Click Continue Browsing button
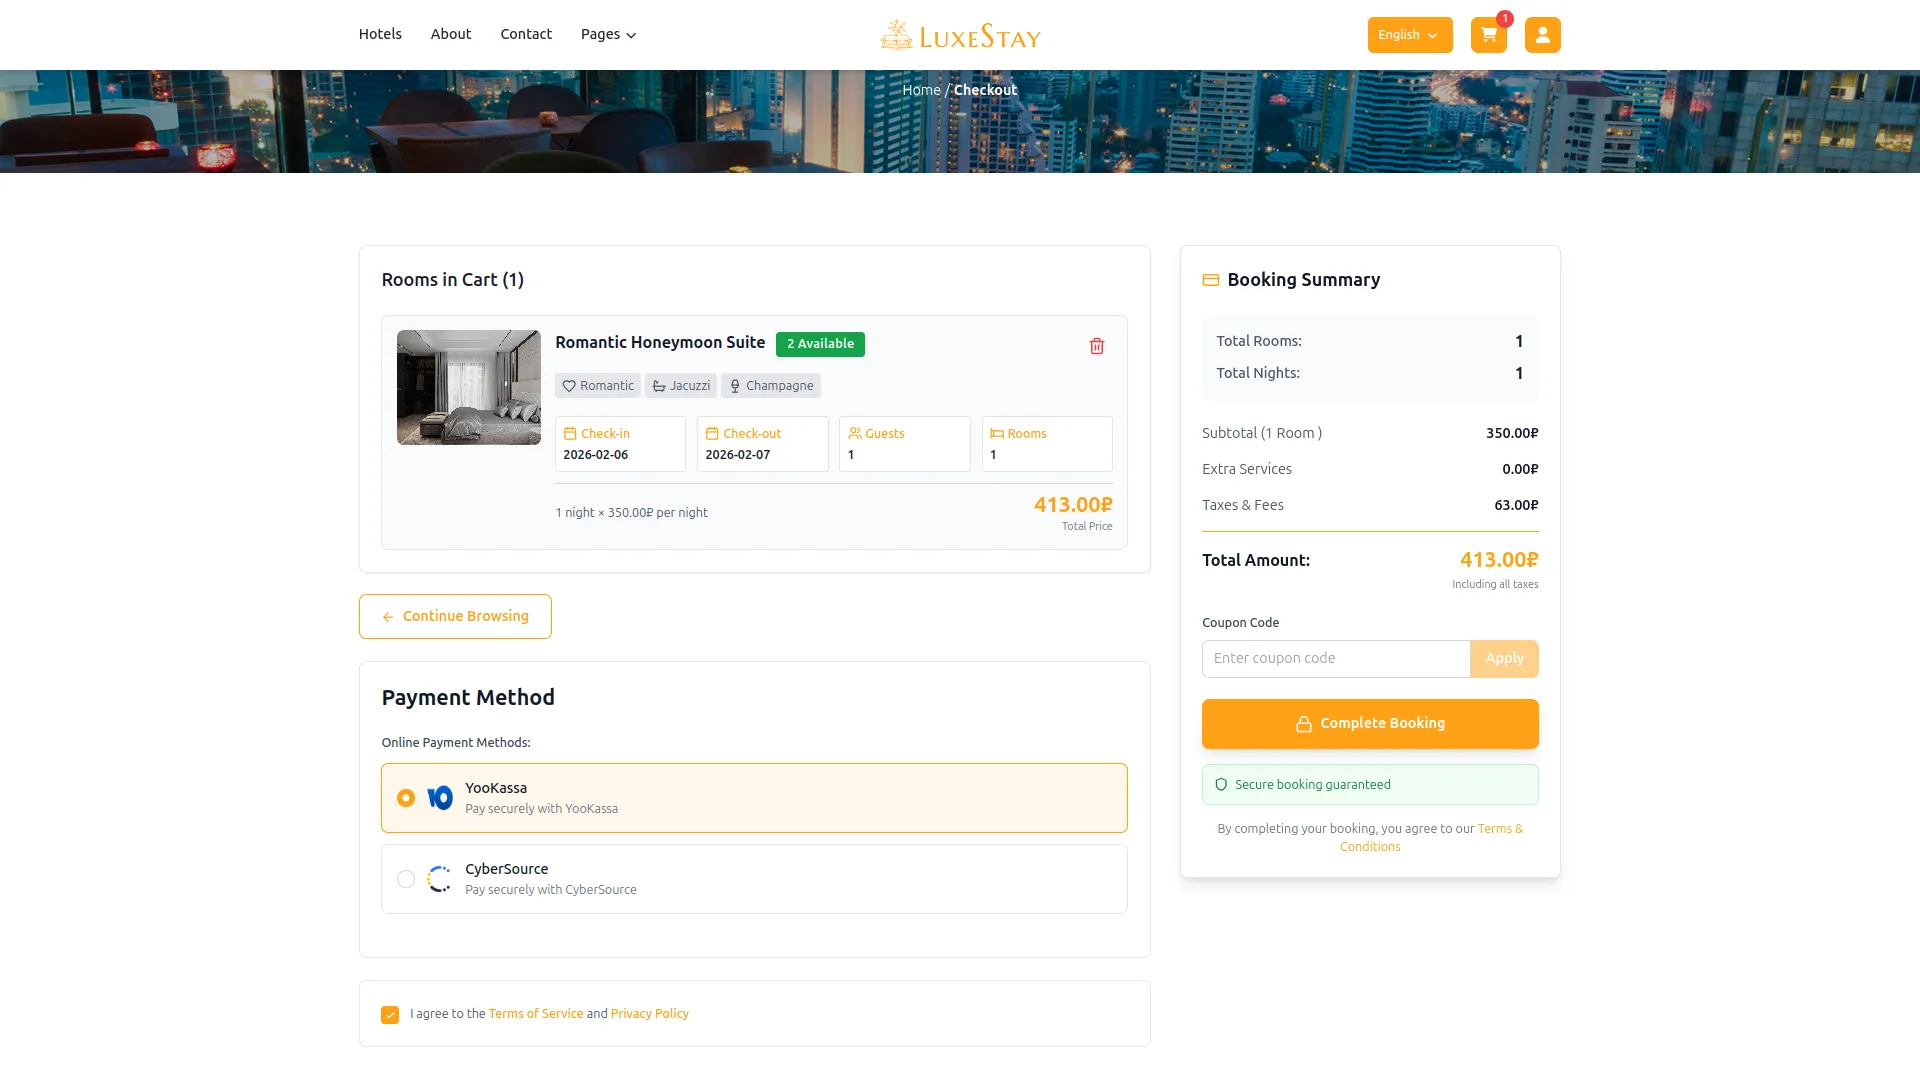Screen dimensions: 1920x1080 tap(455, 616)
